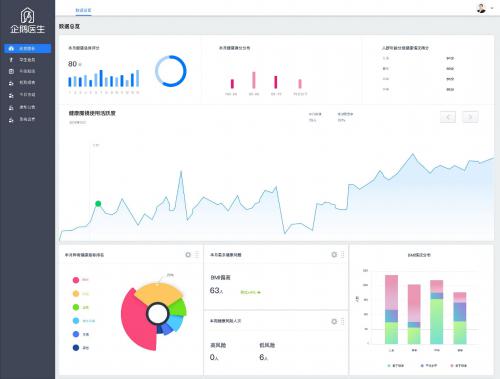Click the "0" high-risk count
Screen dimensions: 500x379
(212, 357)
